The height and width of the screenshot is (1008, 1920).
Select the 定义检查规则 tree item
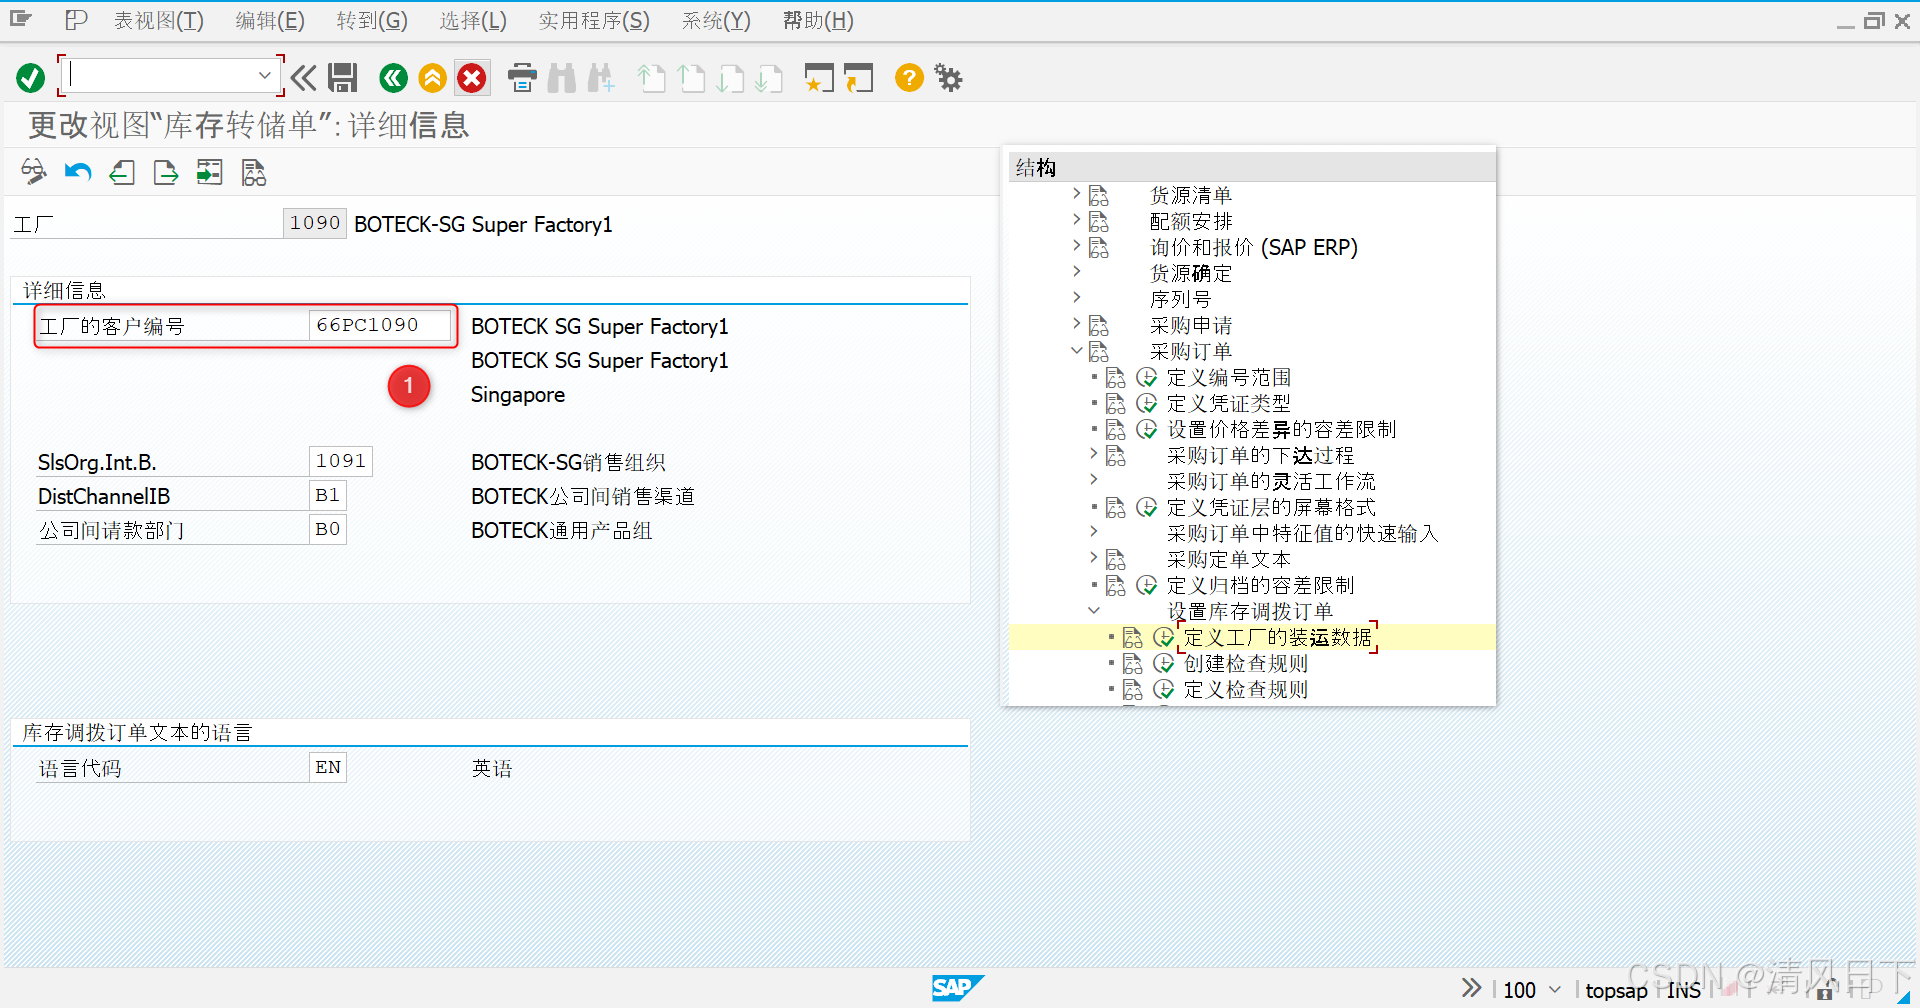(x=1246, y=689)
